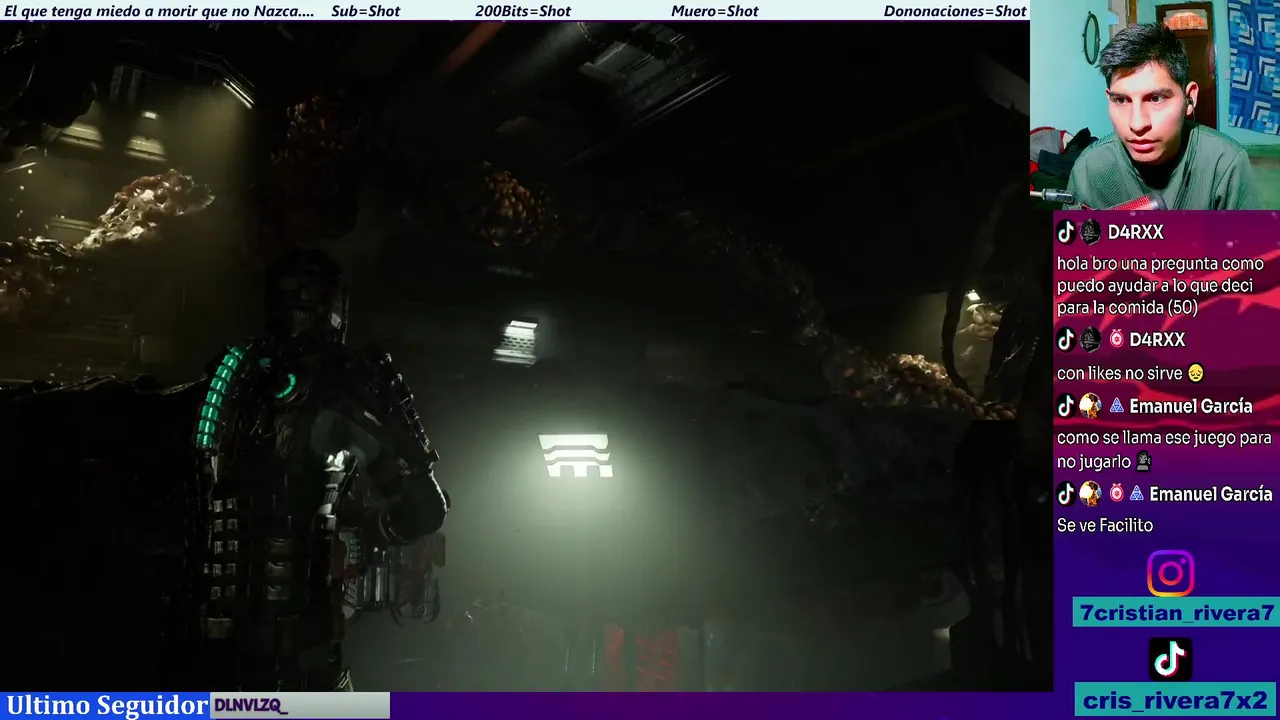Click the streamer webcam feed

pyautogui.click(x=1155, y=105)
